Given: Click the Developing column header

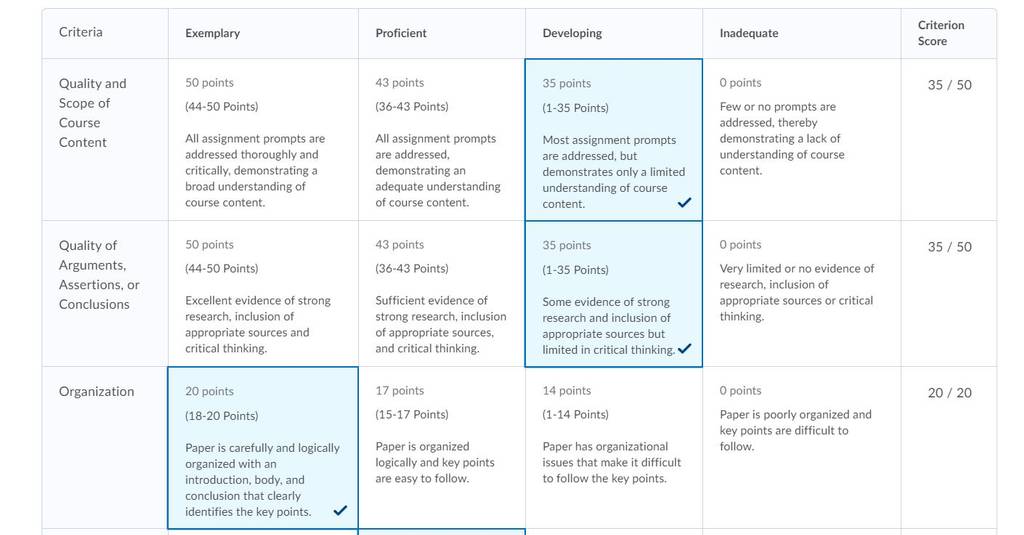Looking at the screenshot, I should [x=572, y=33].
